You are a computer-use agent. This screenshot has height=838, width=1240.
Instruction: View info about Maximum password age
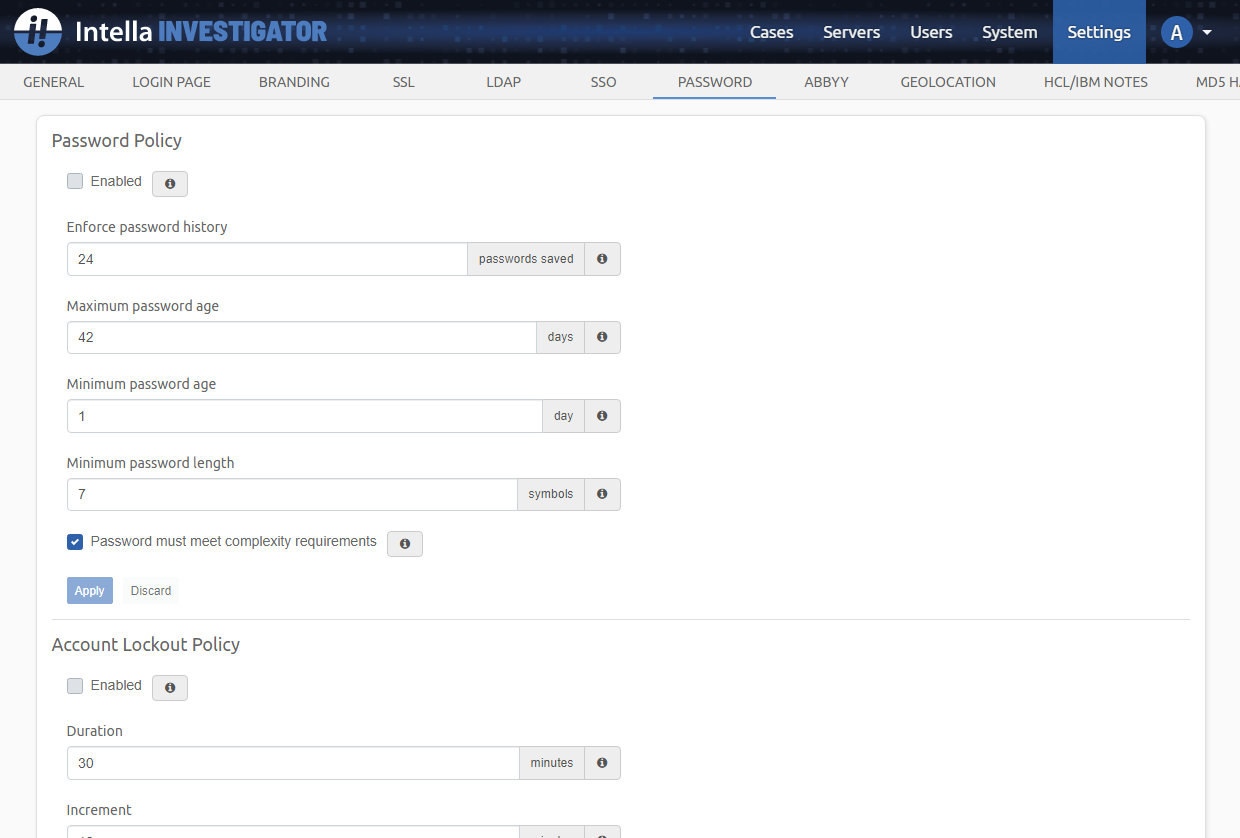[602, 337]
